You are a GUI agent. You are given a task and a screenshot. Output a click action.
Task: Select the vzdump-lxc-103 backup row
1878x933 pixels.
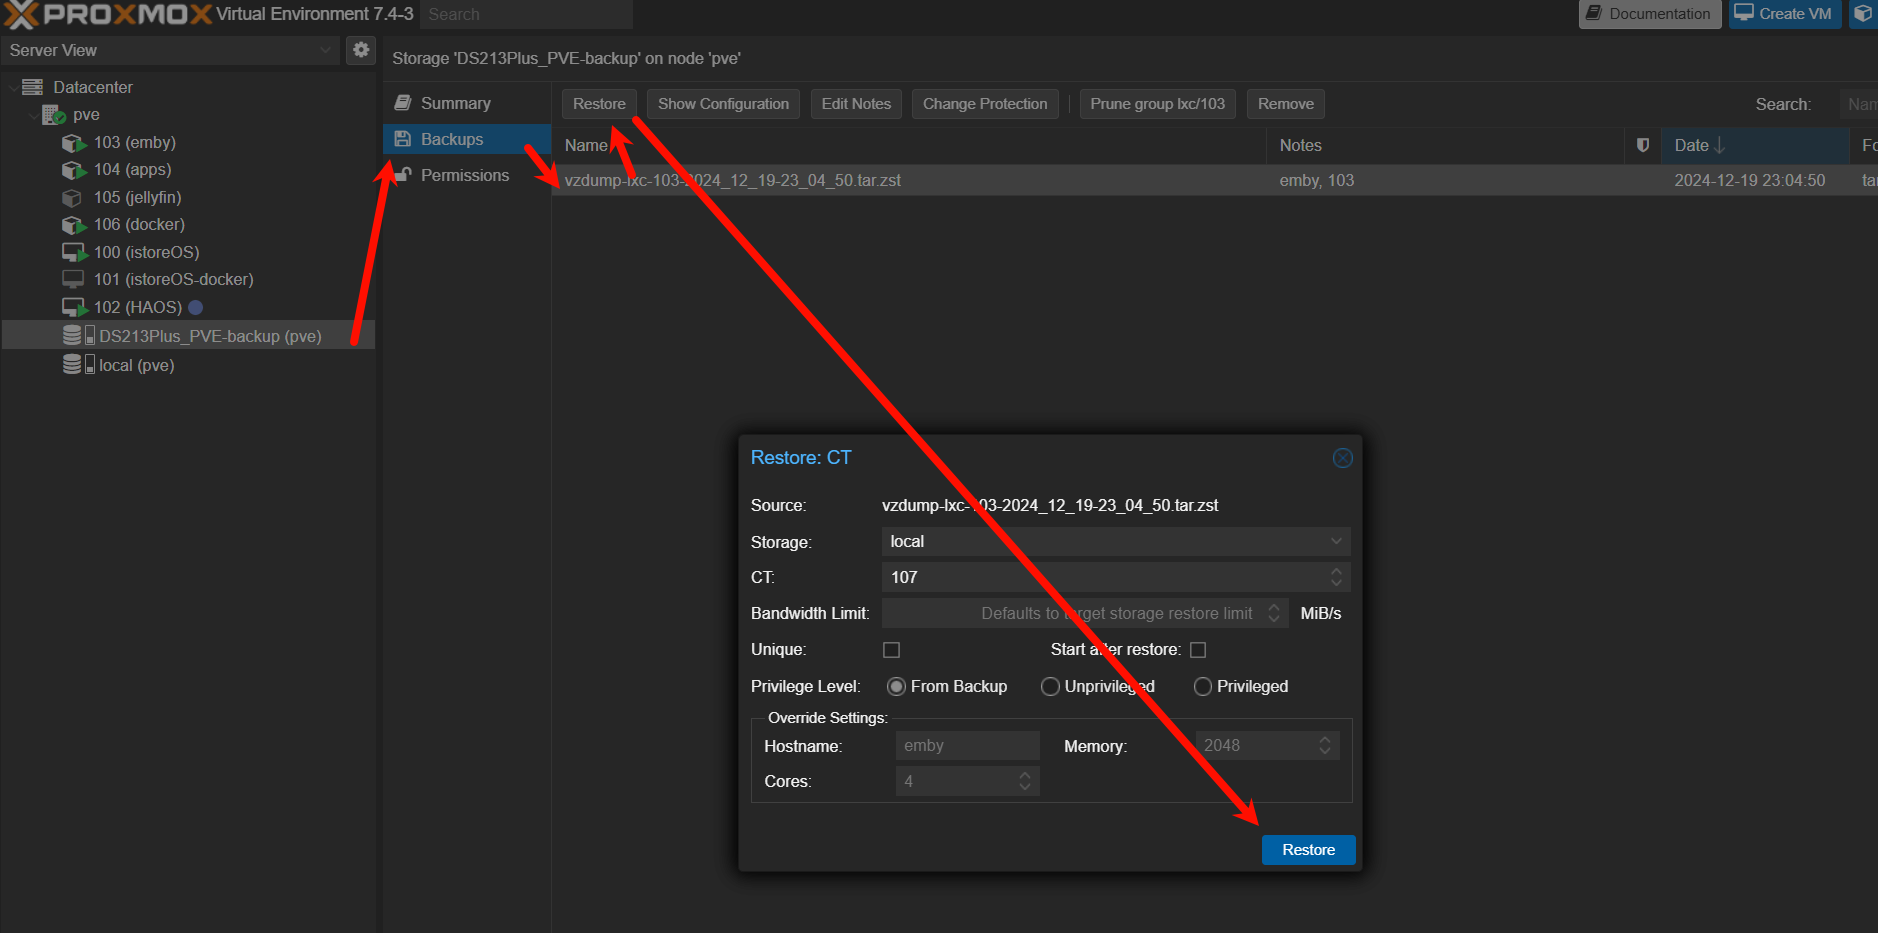tap(1215, 180)
